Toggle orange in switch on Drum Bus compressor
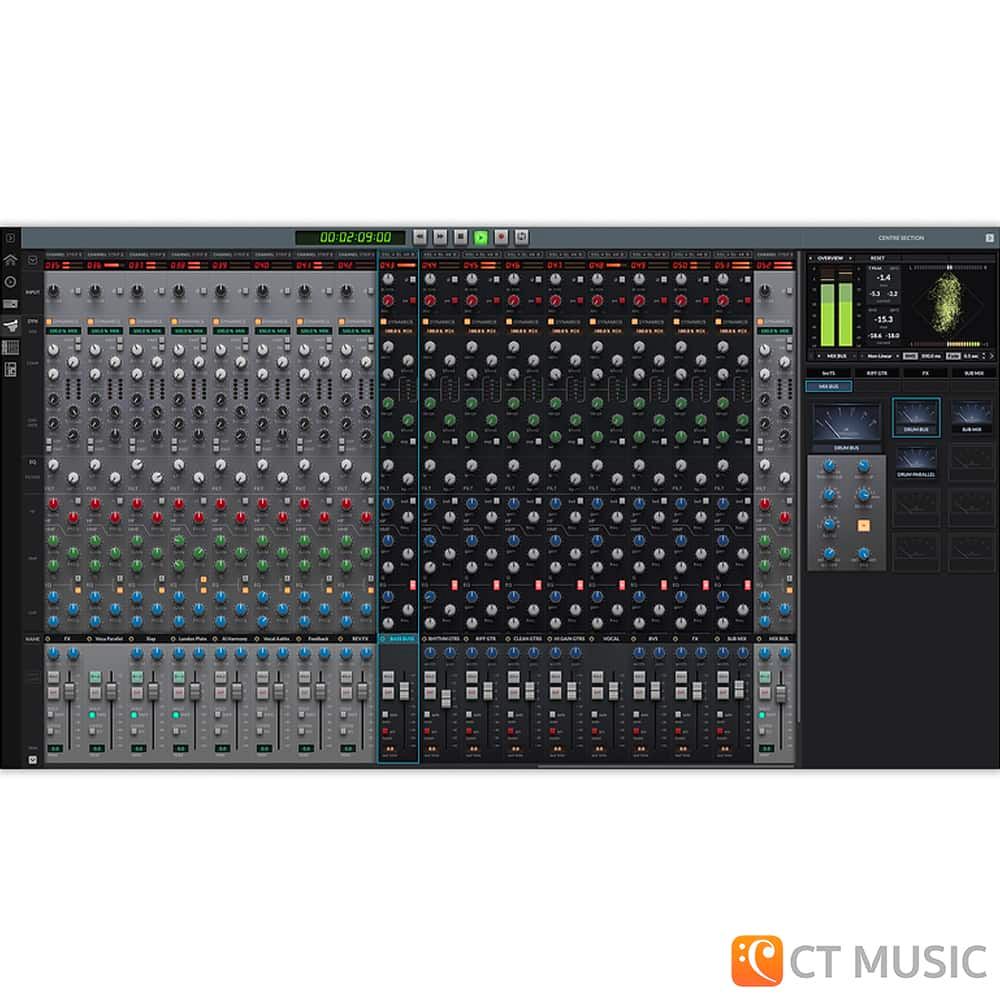Screen dimensions: 1000x1000 [x=862, y=525]
